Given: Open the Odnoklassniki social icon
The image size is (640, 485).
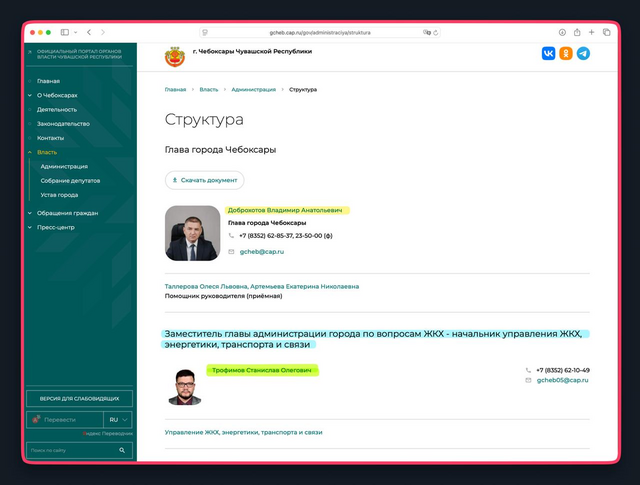Looking at the screenshot, I should [566, 54].
